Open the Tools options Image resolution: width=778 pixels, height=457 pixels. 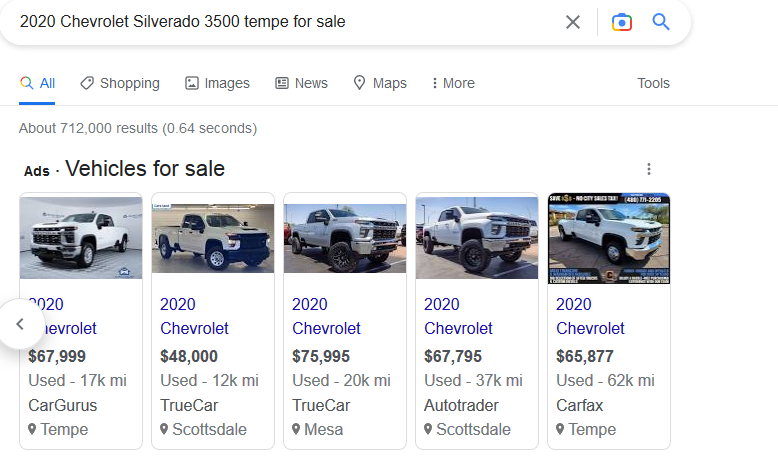pyautogui.click(x=653, y=83)
